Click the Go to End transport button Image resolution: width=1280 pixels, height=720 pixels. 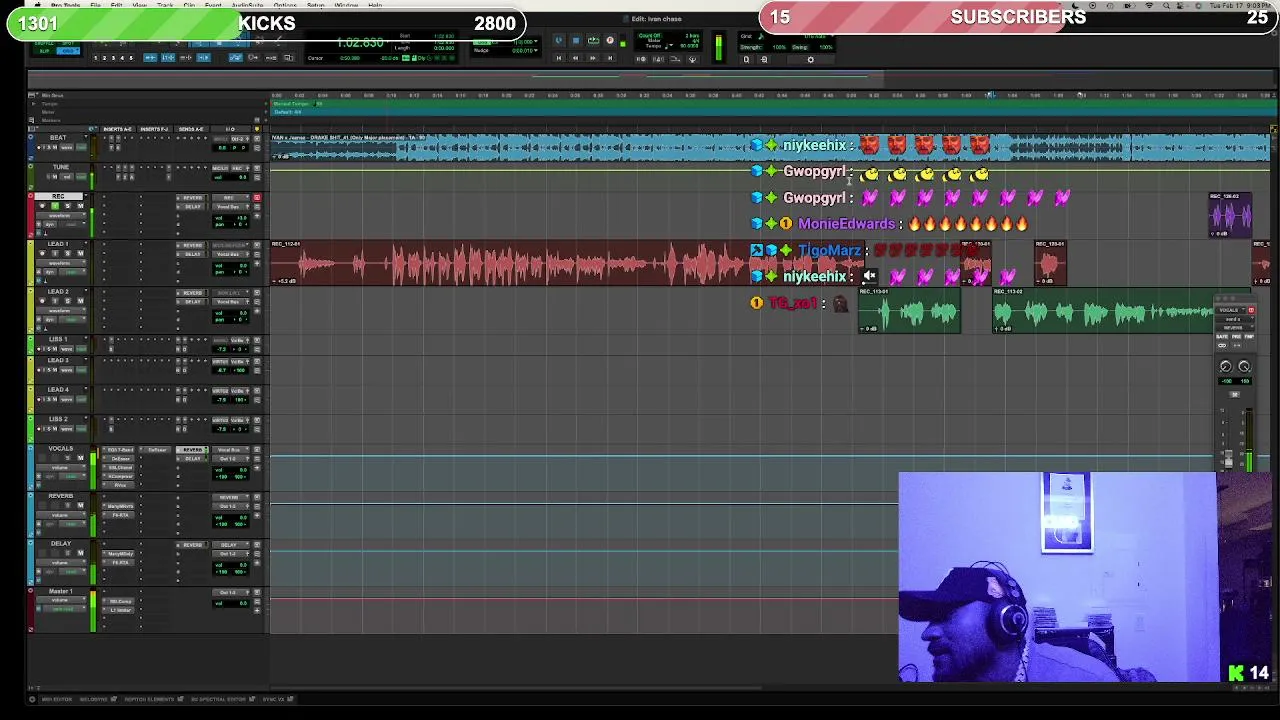610,58
